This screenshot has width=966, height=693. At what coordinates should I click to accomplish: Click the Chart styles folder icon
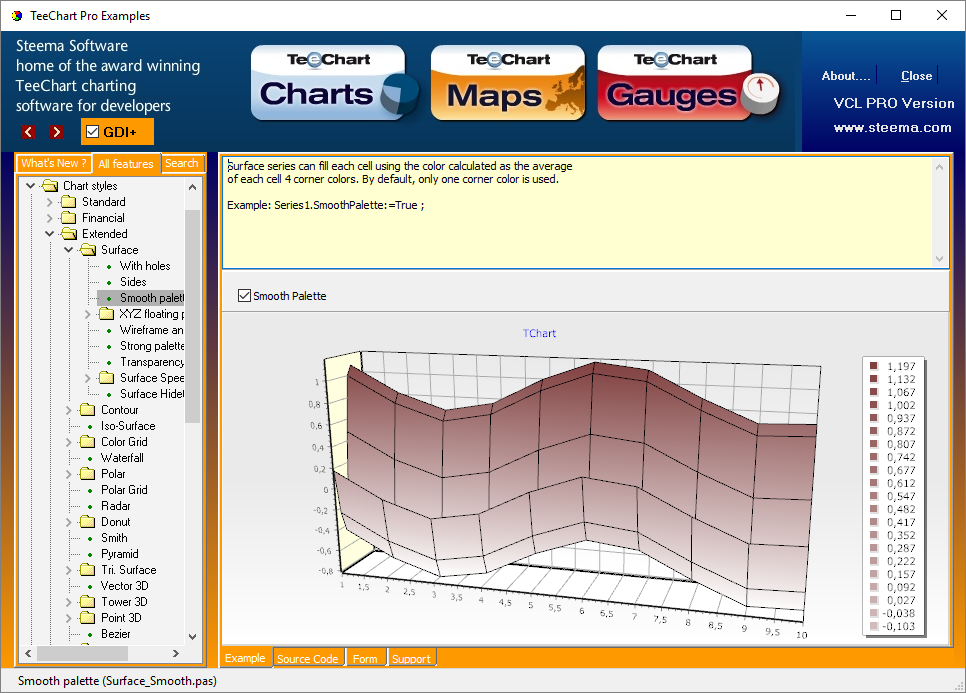[x=50, y=185]
